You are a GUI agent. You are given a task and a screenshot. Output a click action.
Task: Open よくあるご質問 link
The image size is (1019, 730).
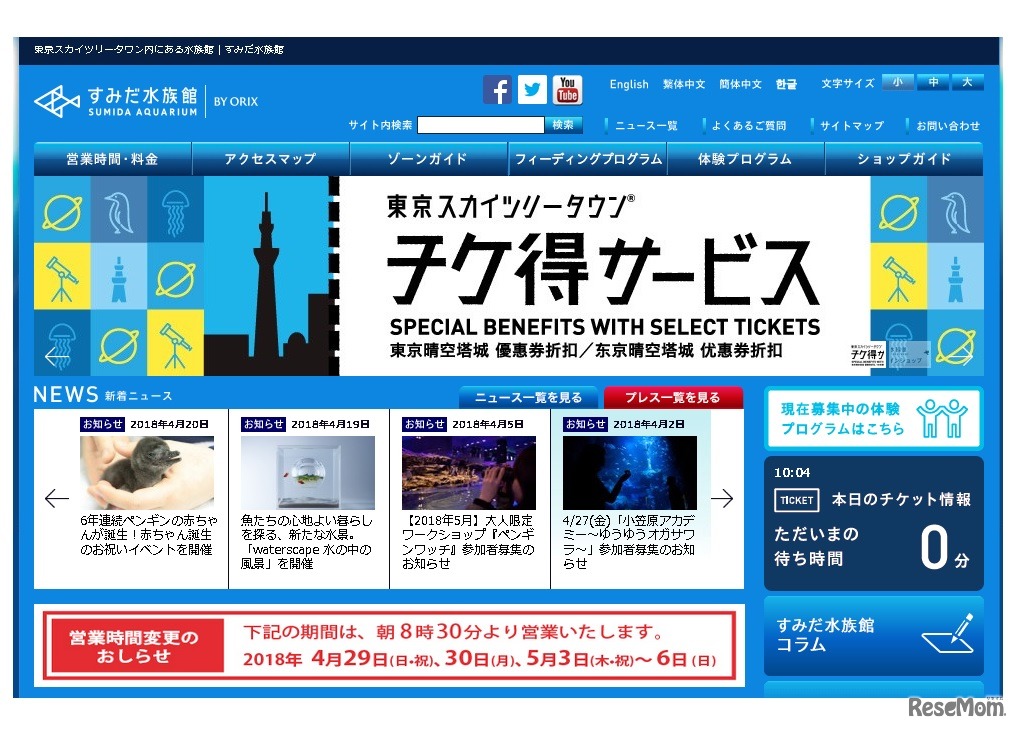[x=749, y=125]
